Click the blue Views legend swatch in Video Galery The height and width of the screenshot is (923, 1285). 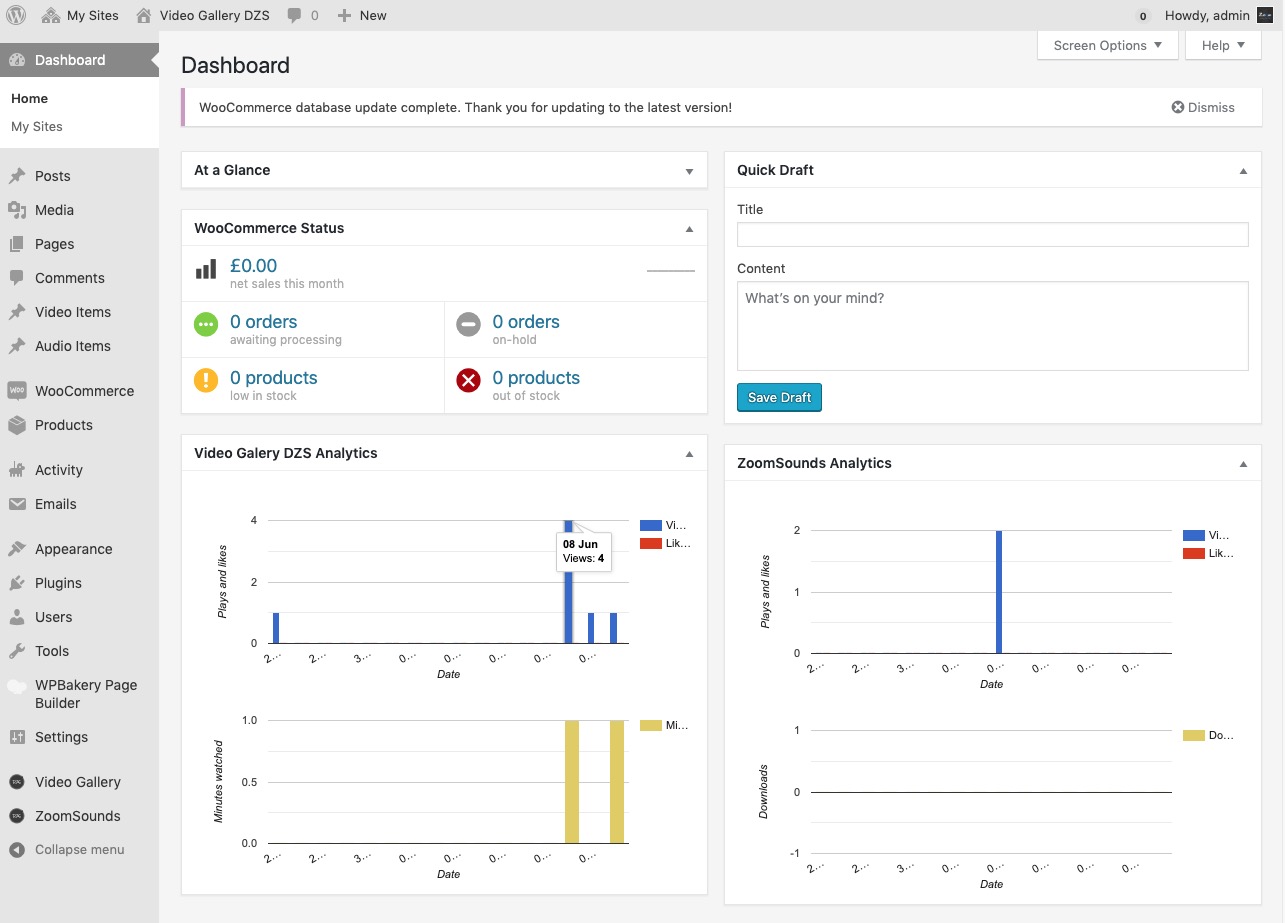click(x=651, y=525)
